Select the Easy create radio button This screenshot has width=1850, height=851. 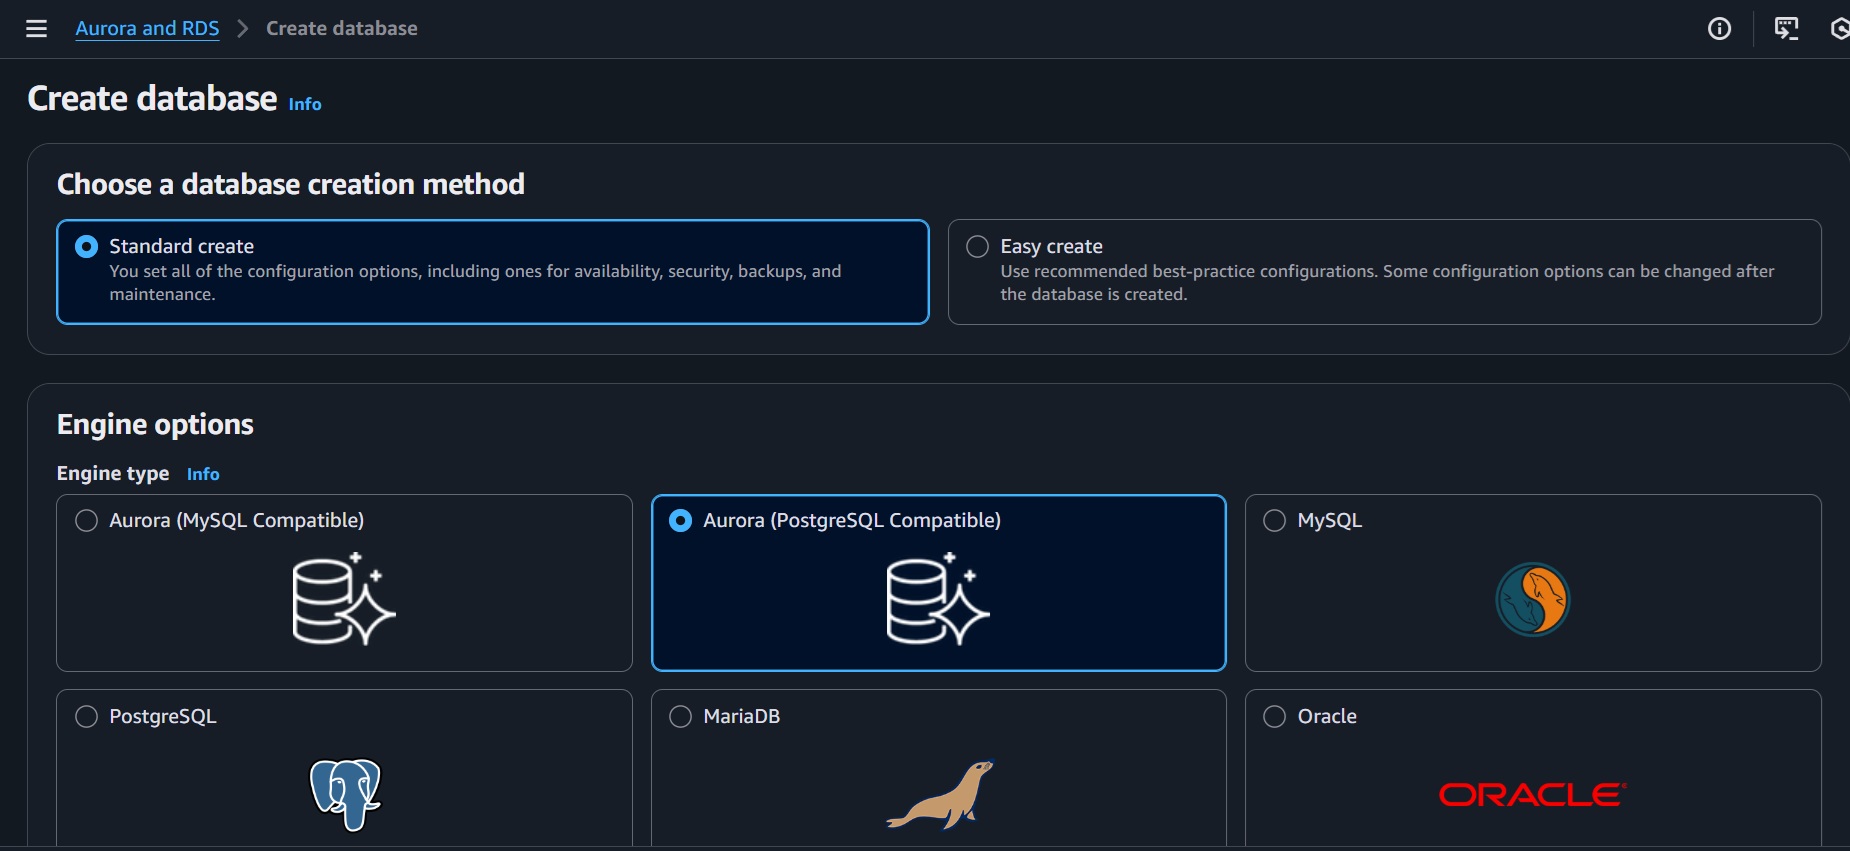tap(978, 246)
